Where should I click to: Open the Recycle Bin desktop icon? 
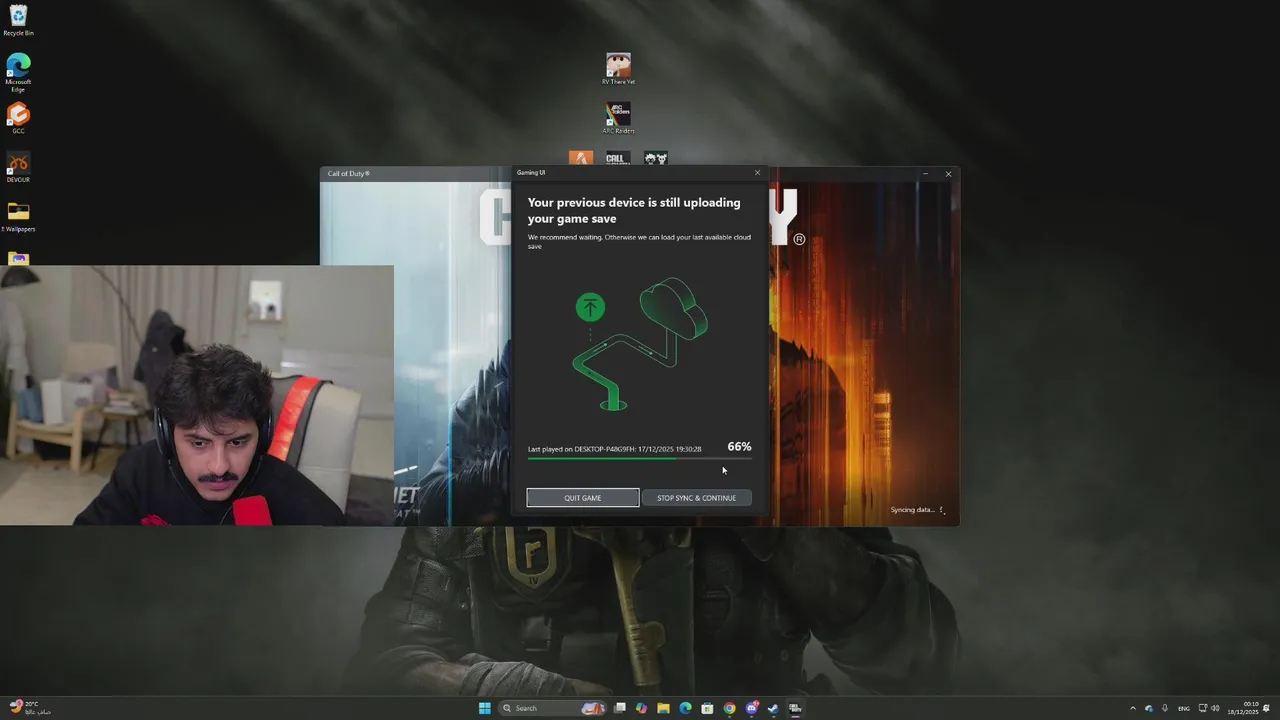[x=18, y=20]
